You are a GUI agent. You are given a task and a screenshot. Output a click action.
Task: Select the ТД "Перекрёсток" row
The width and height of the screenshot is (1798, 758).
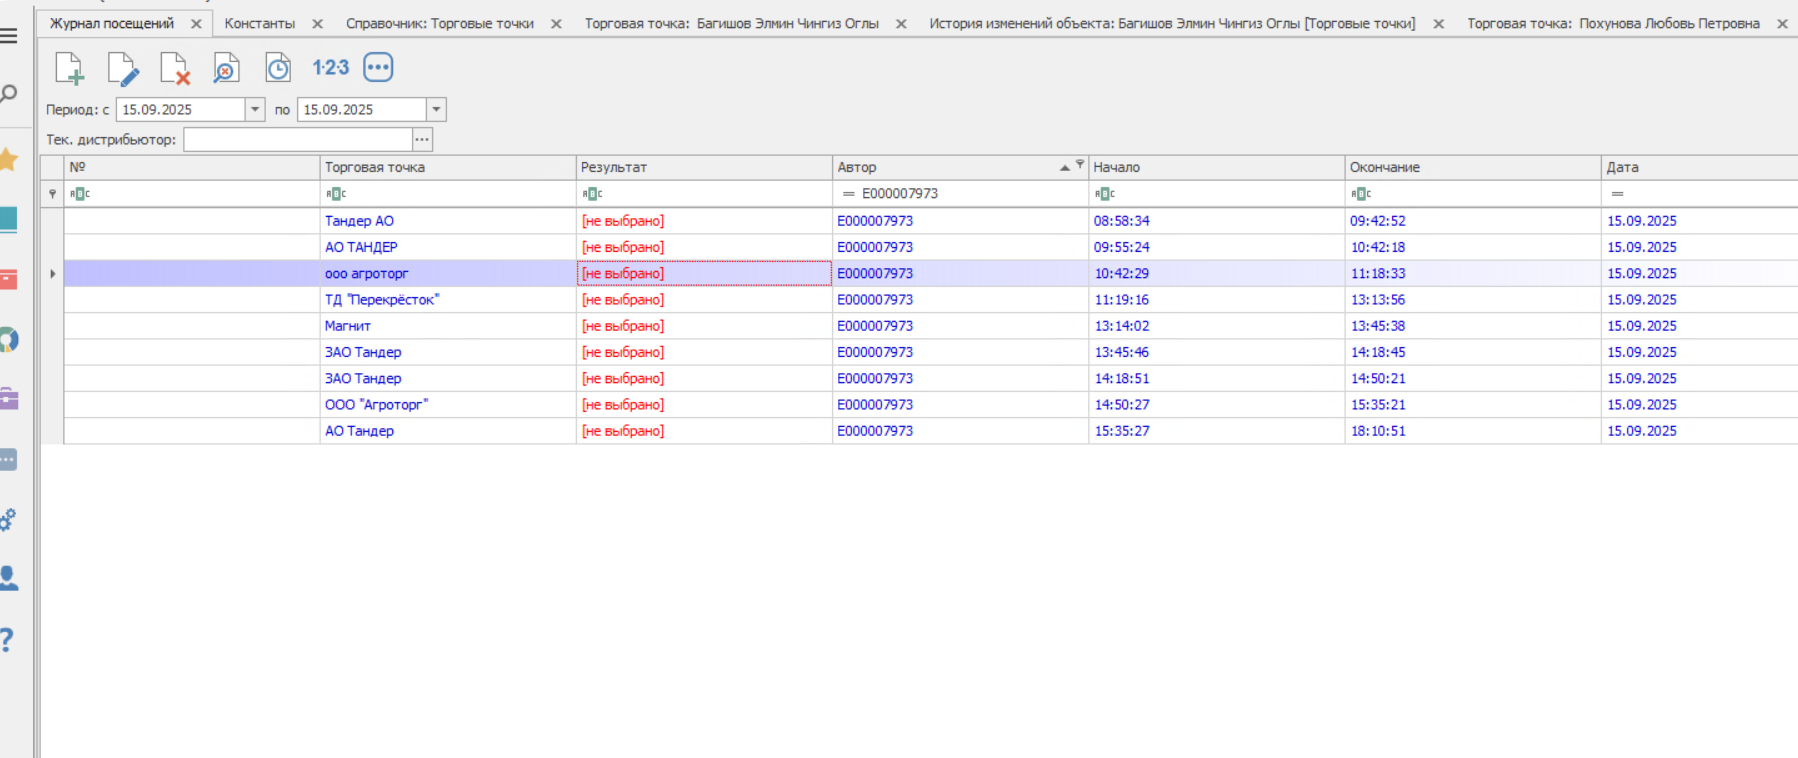pos(930,300)
